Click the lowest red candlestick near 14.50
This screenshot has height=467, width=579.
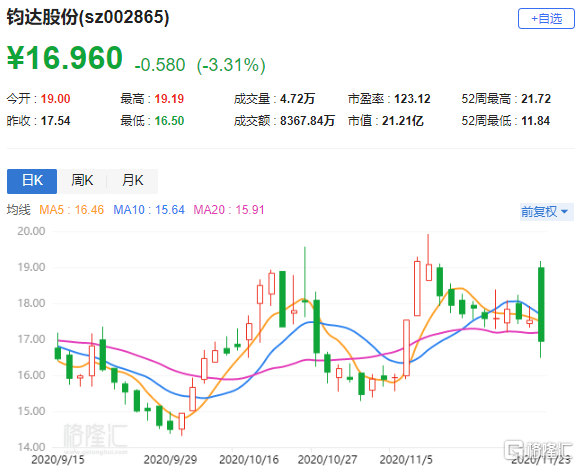pos(182,422)
